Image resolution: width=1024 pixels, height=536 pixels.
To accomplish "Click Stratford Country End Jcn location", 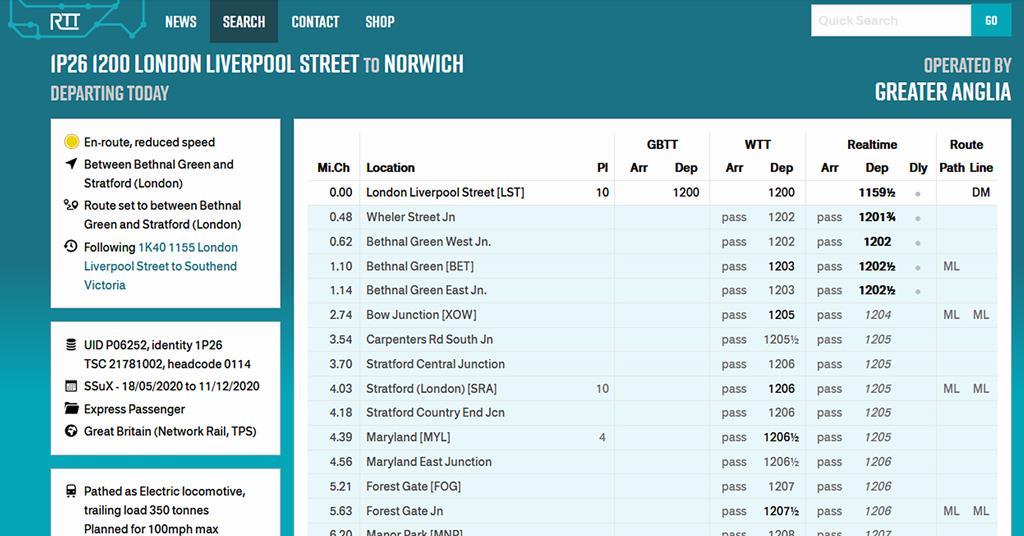I will click(435, 413).
